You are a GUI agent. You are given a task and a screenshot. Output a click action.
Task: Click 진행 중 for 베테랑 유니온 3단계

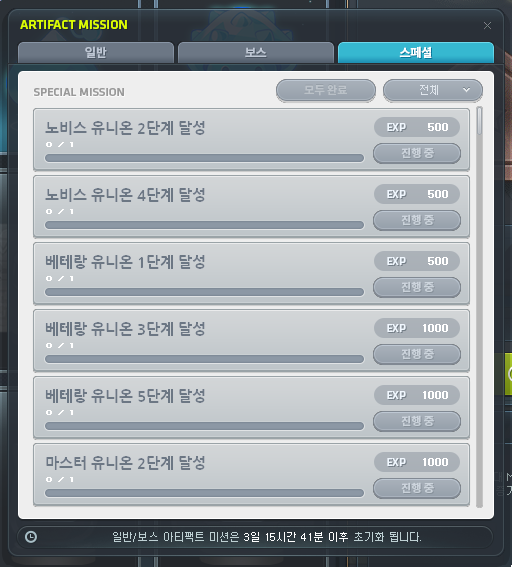(417, 354)
